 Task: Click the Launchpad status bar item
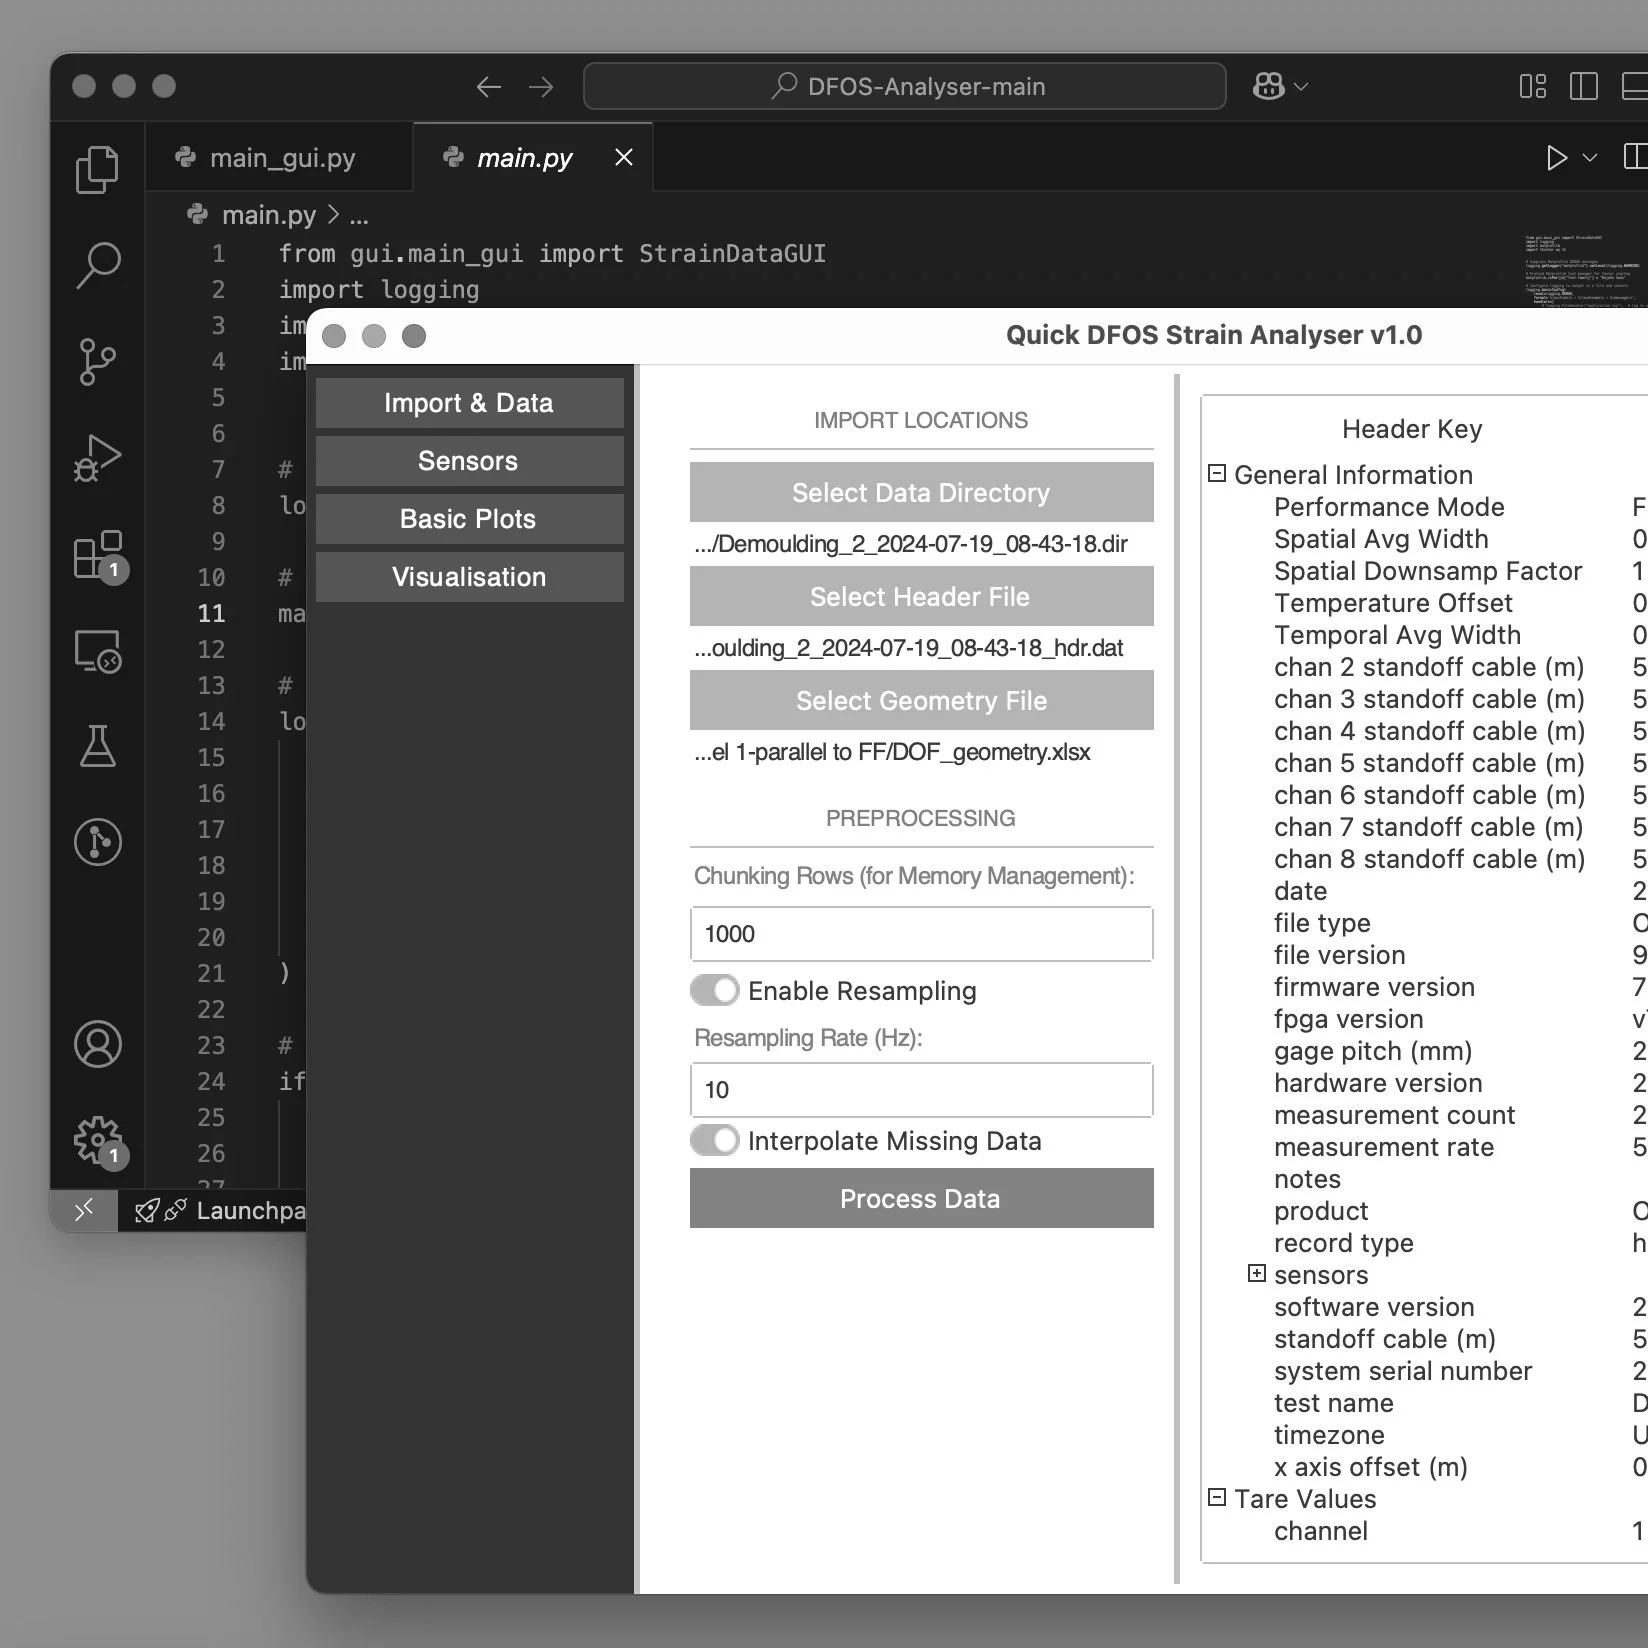pyautogui.click(x=222, y=1210)
